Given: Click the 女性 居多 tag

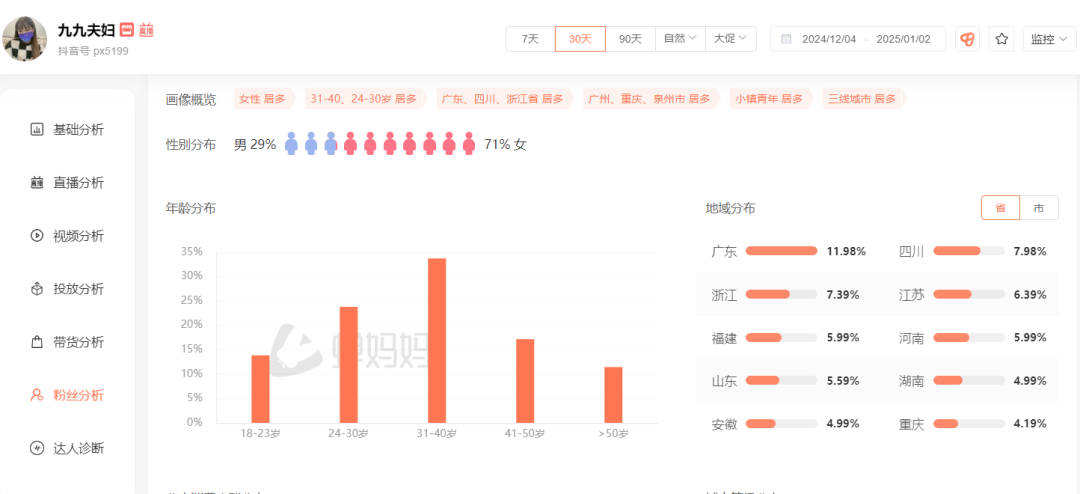Looking at the screenshot, I should (262, 99).
